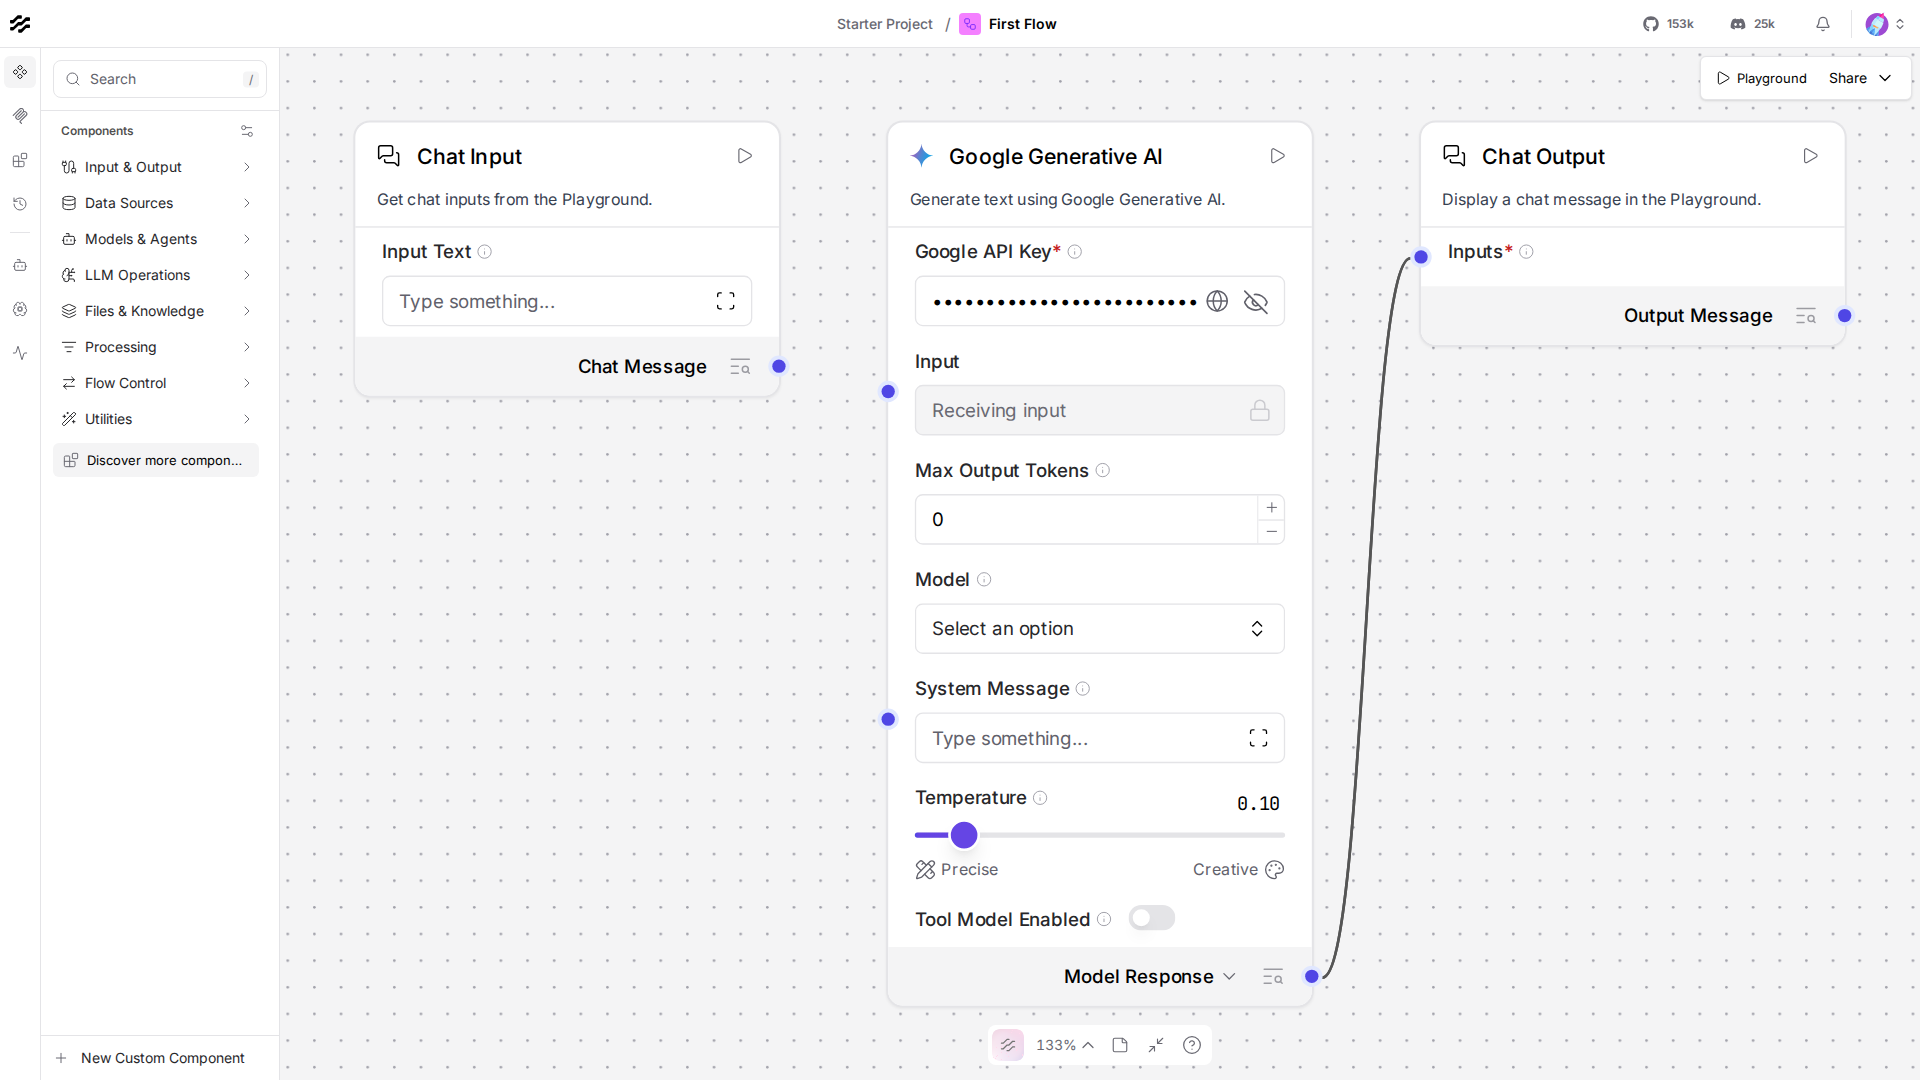Open the user avatar menu
The image size is (1920, 1080).
pos(1884,24)
